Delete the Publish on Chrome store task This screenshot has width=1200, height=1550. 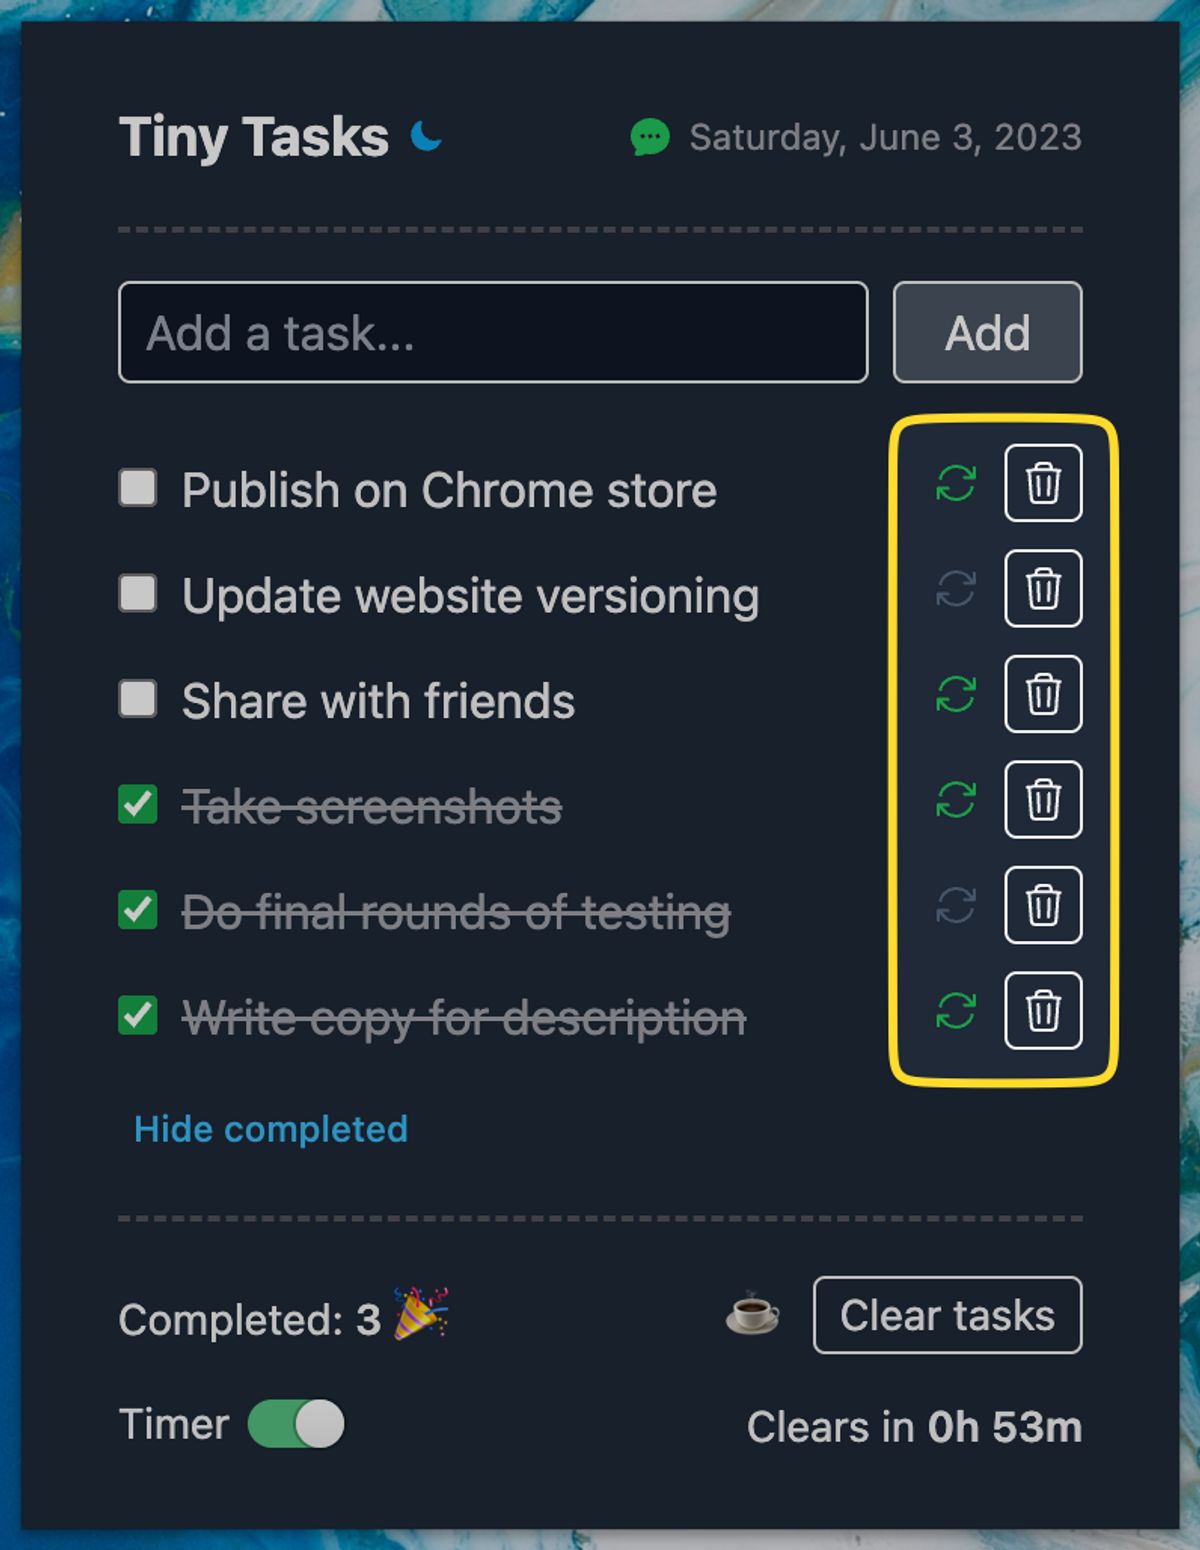1044,483
